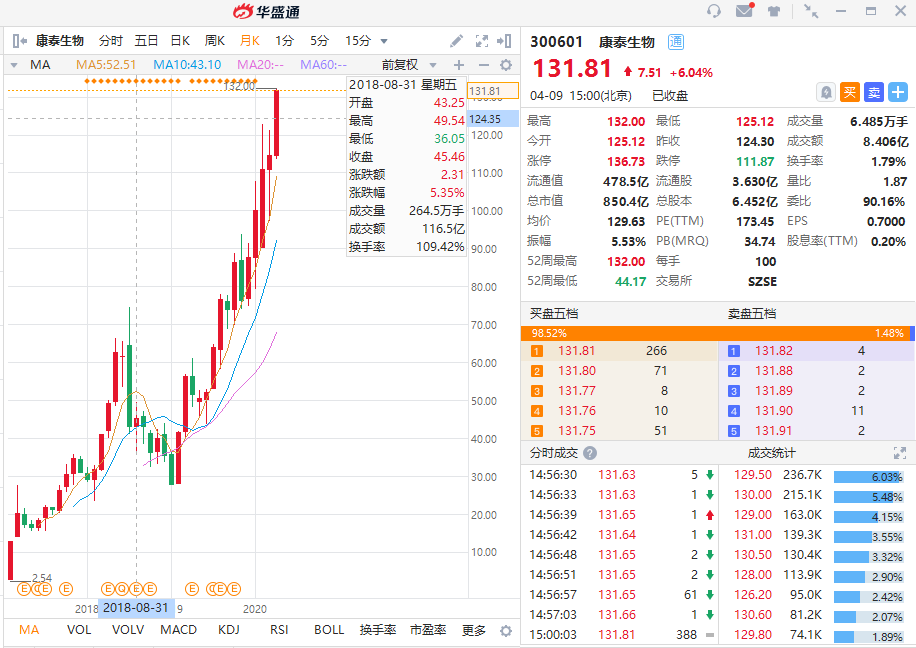The width and height of the screenshot is (916, 648).
Task: Select the 市盈率 indicator tab
Action: coord(428,630)
